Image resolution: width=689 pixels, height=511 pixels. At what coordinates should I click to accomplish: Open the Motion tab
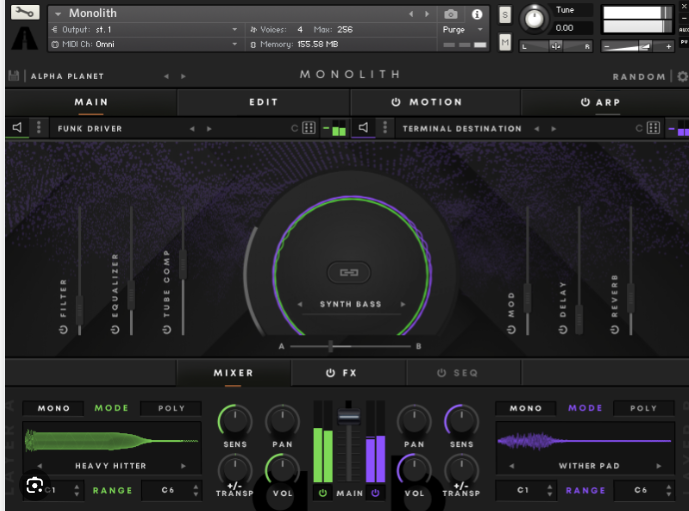(x=435, y=102)
